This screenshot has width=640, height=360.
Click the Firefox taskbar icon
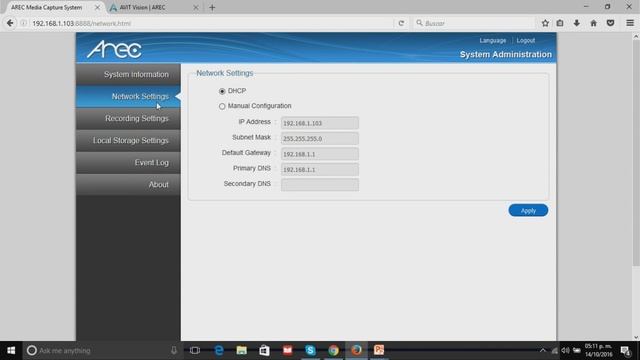(x=356, y=351)
